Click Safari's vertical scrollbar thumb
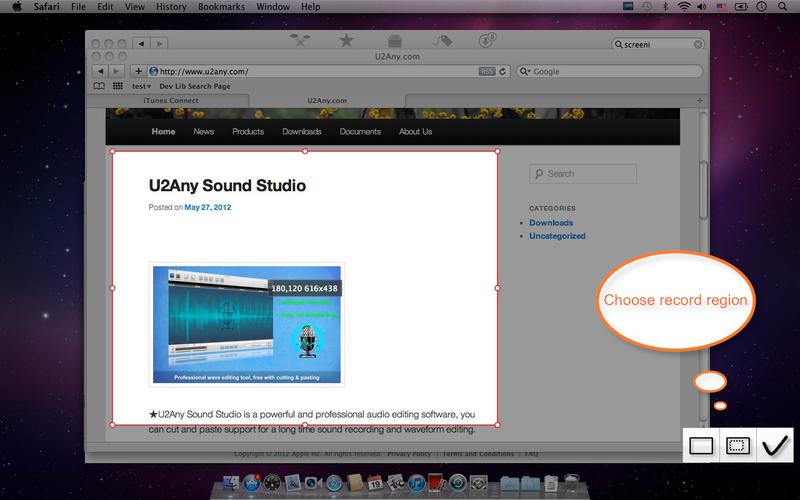Viewport: 800px width, 500px height. [703, 190]
